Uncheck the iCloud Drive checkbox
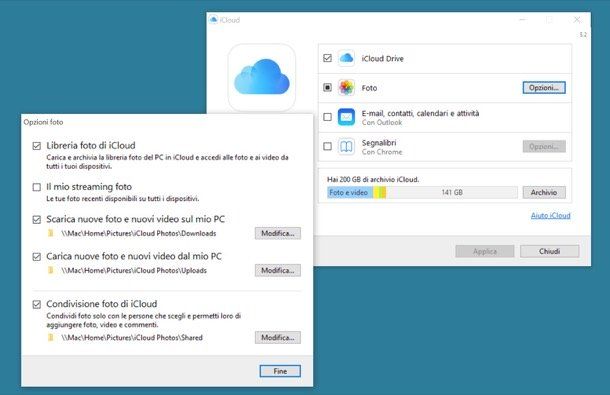This screenshot has width=610, height=395. point(328,58)
